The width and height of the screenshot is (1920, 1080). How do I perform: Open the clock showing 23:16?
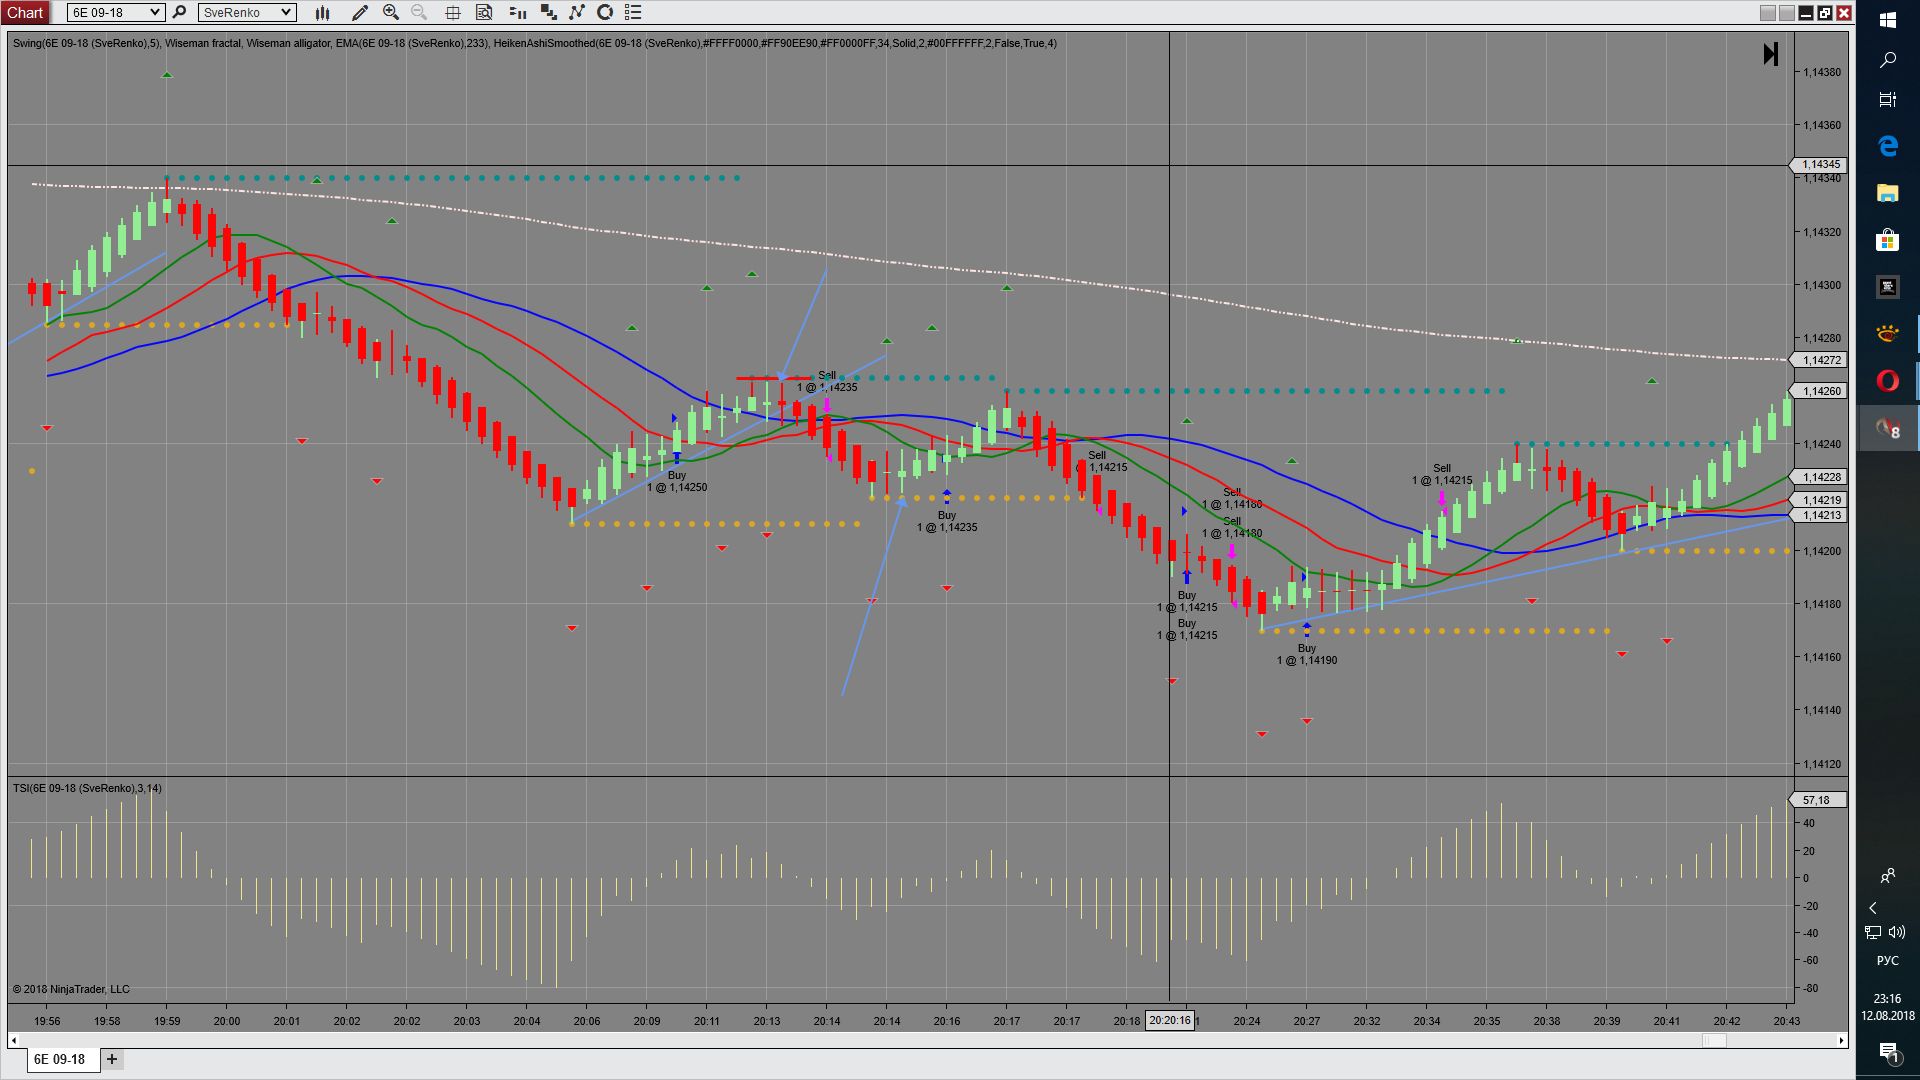(x=1888, y=1006)
